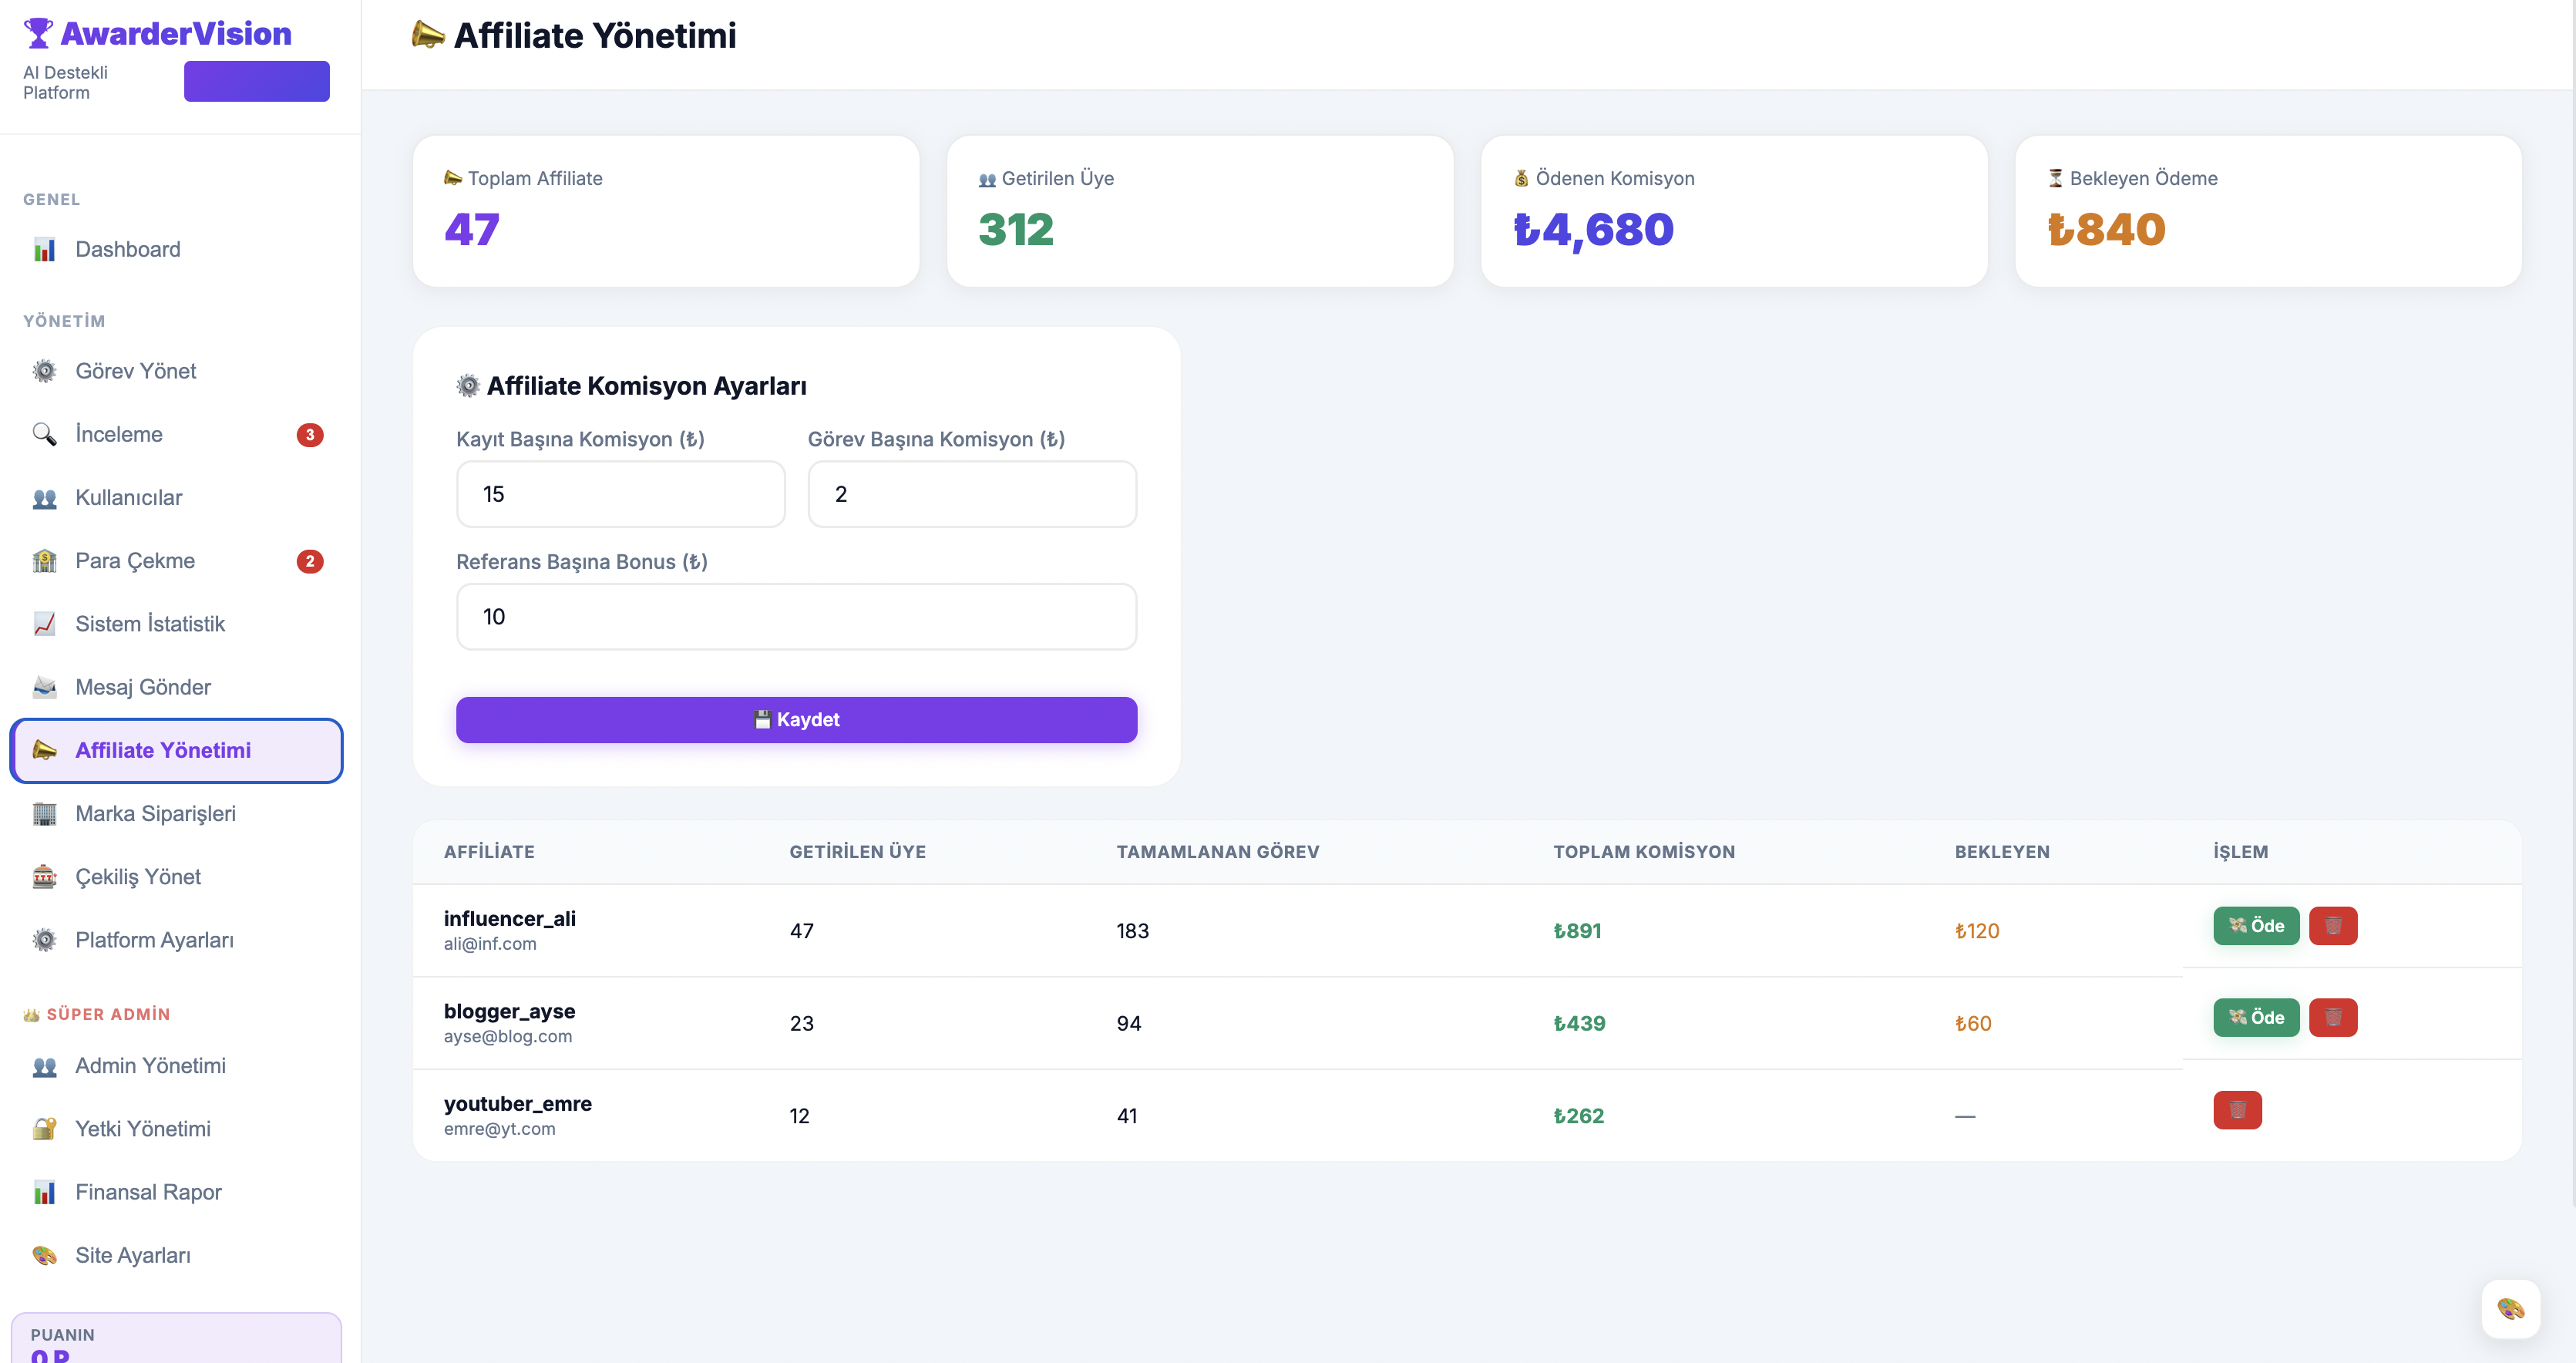Click the purple button beside AI Destekli Platform
2576x1363 pixels.
click(256, 81)
